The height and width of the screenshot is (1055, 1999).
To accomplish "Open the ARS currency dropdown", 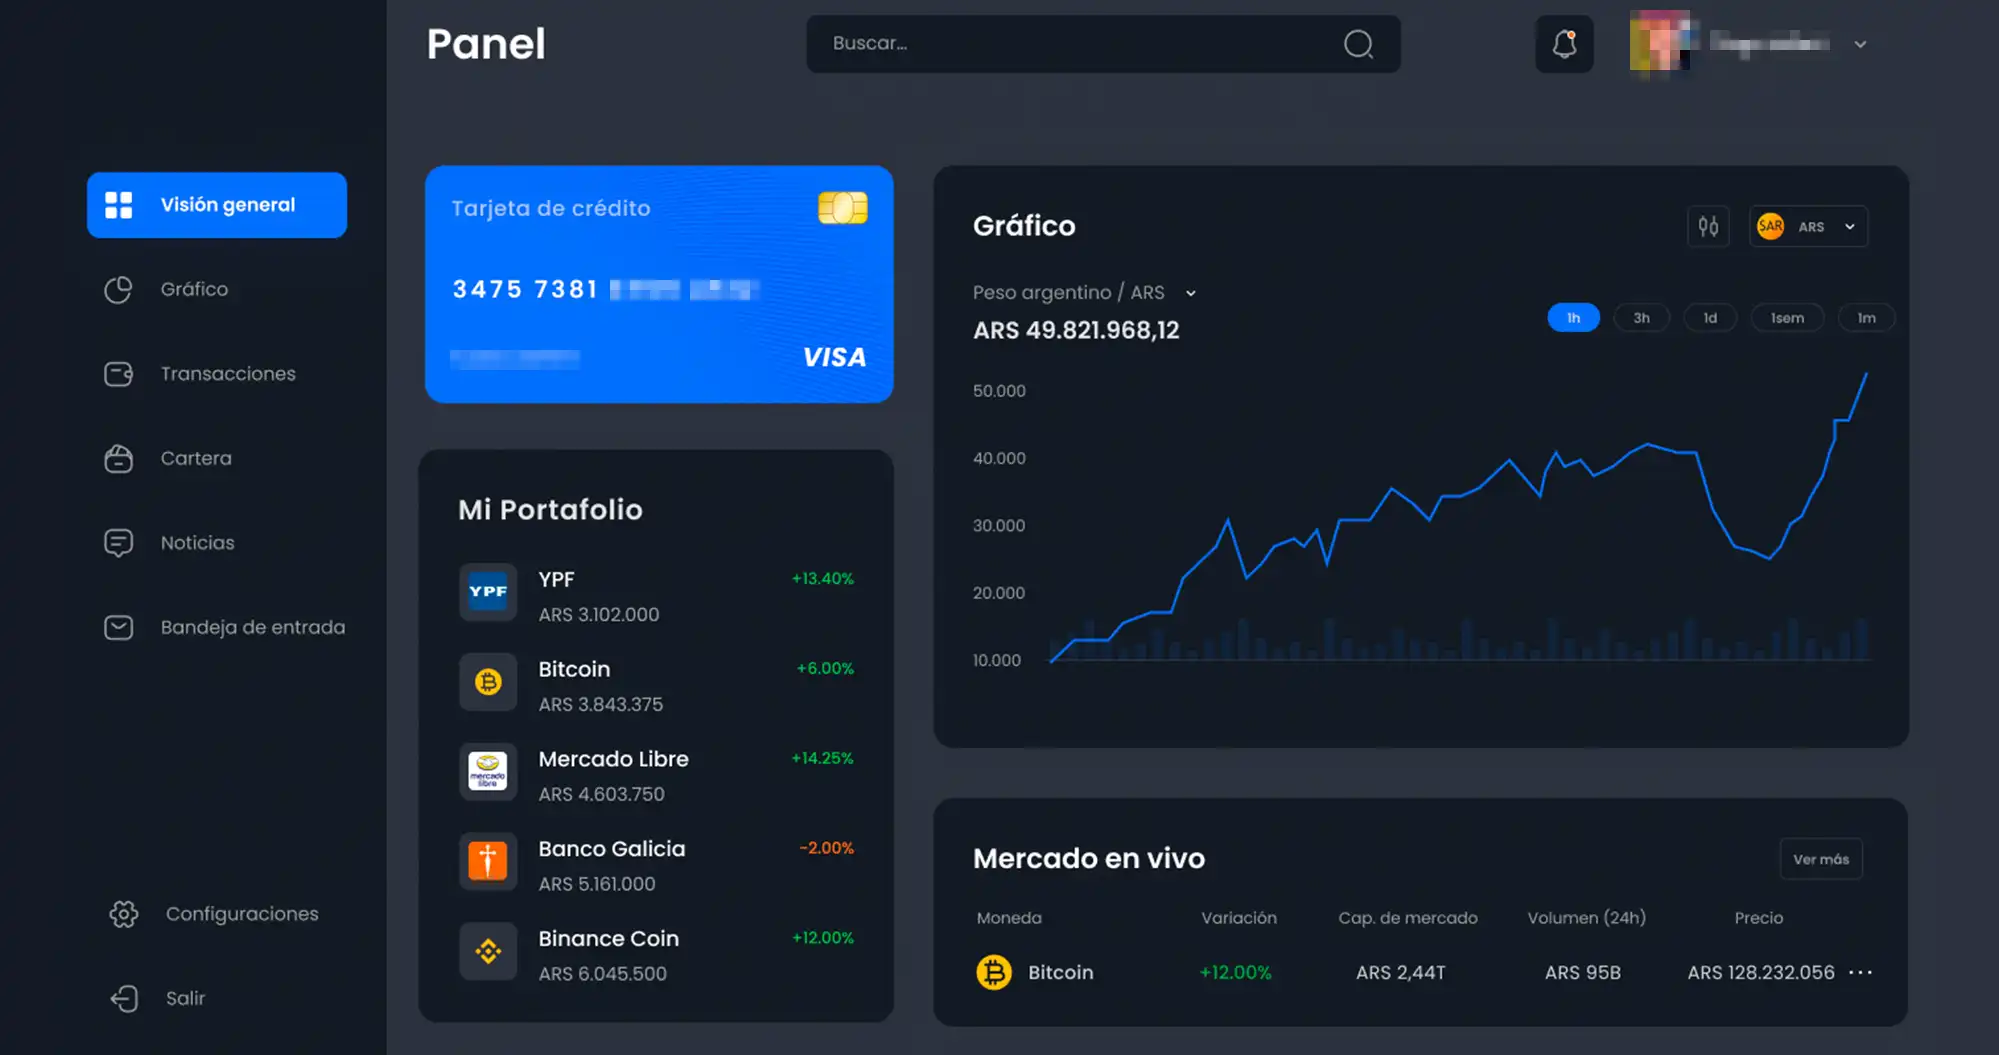I will [1808, 227].
